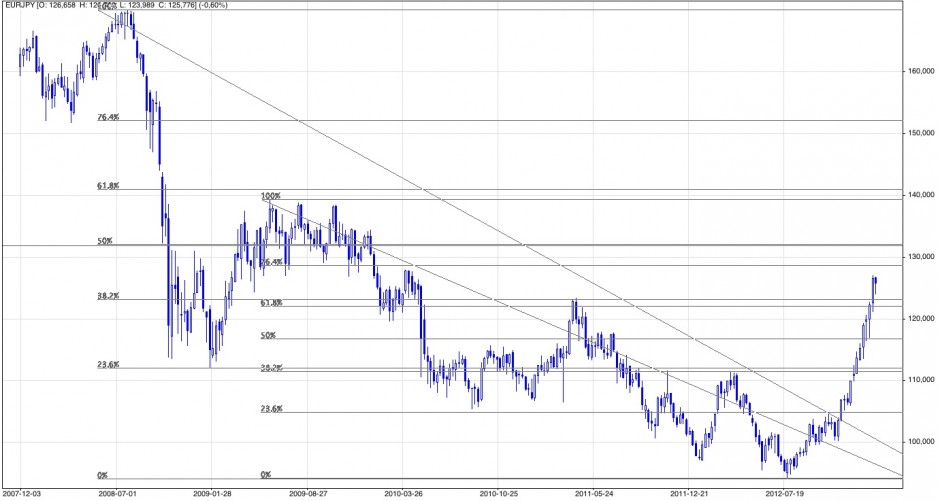This screenshot has height=501, width=940.
Task: Click the C: 125,776 close value in header
Action: [x=177, y=5]
